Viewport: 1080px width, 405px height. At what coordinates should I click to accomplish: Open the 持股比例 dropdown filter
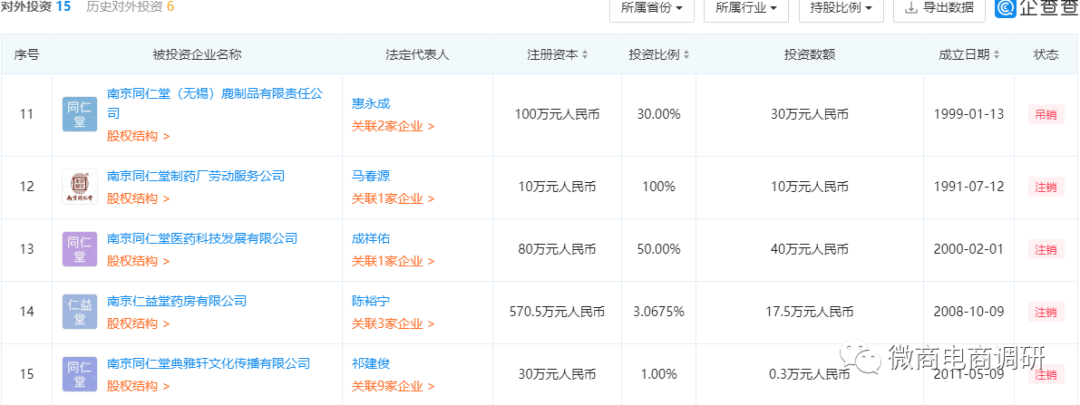click(841, 8)
